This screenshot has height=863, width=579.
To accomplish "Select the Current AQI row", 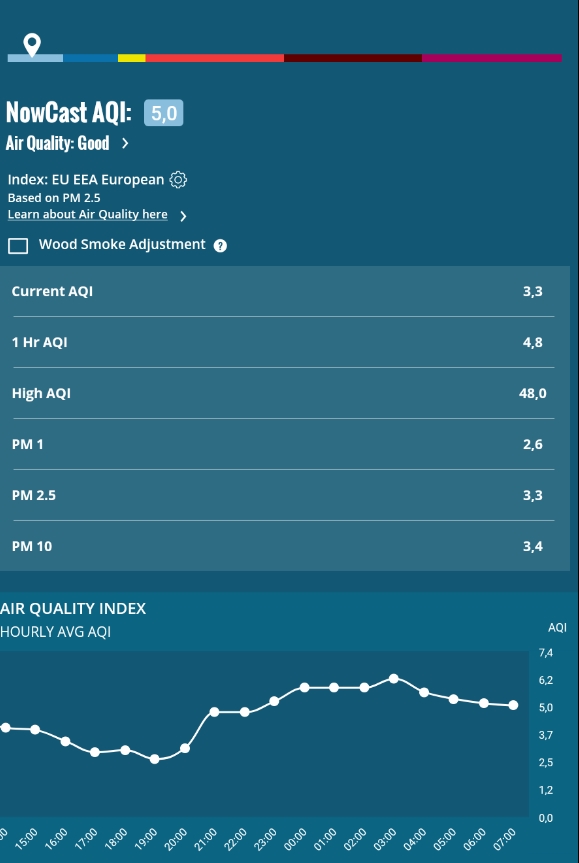I will (283, 291).
